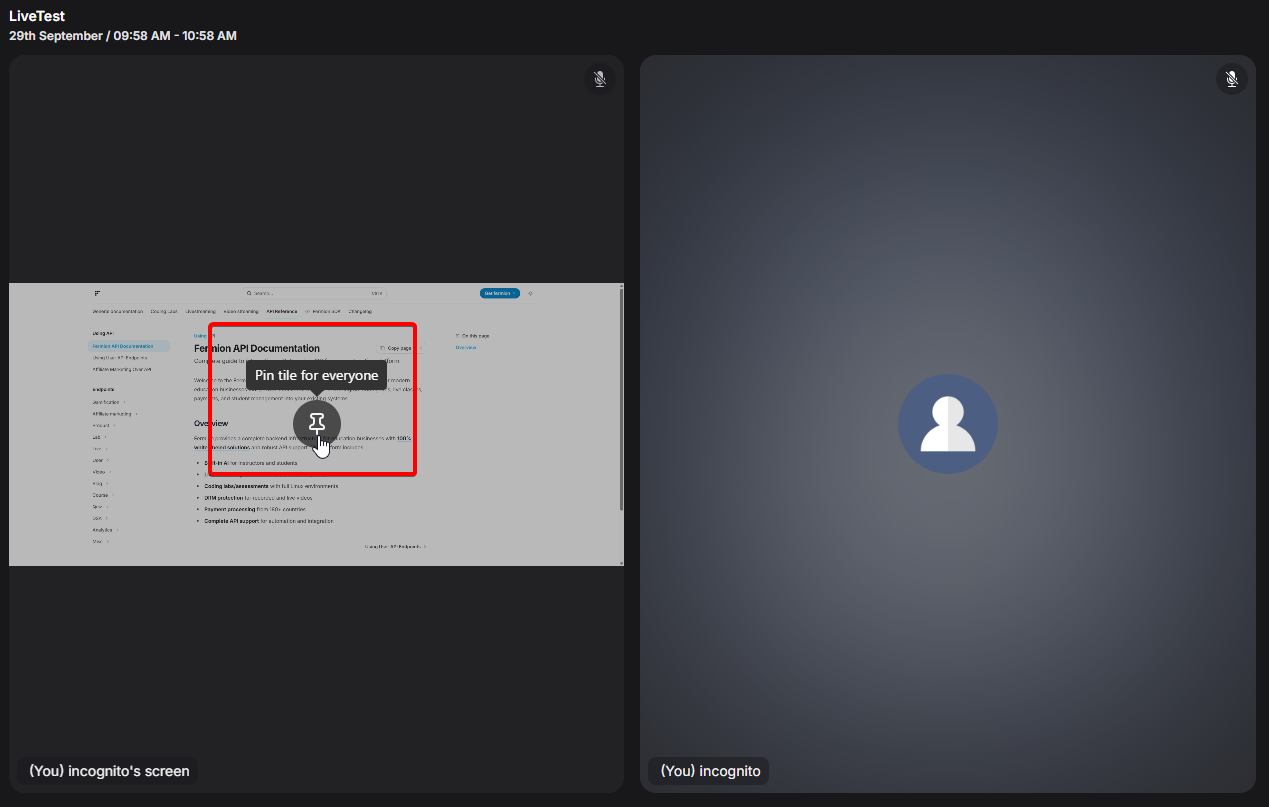
Task: Click the Overview link under On this page
Action: (x=466, y=347)
